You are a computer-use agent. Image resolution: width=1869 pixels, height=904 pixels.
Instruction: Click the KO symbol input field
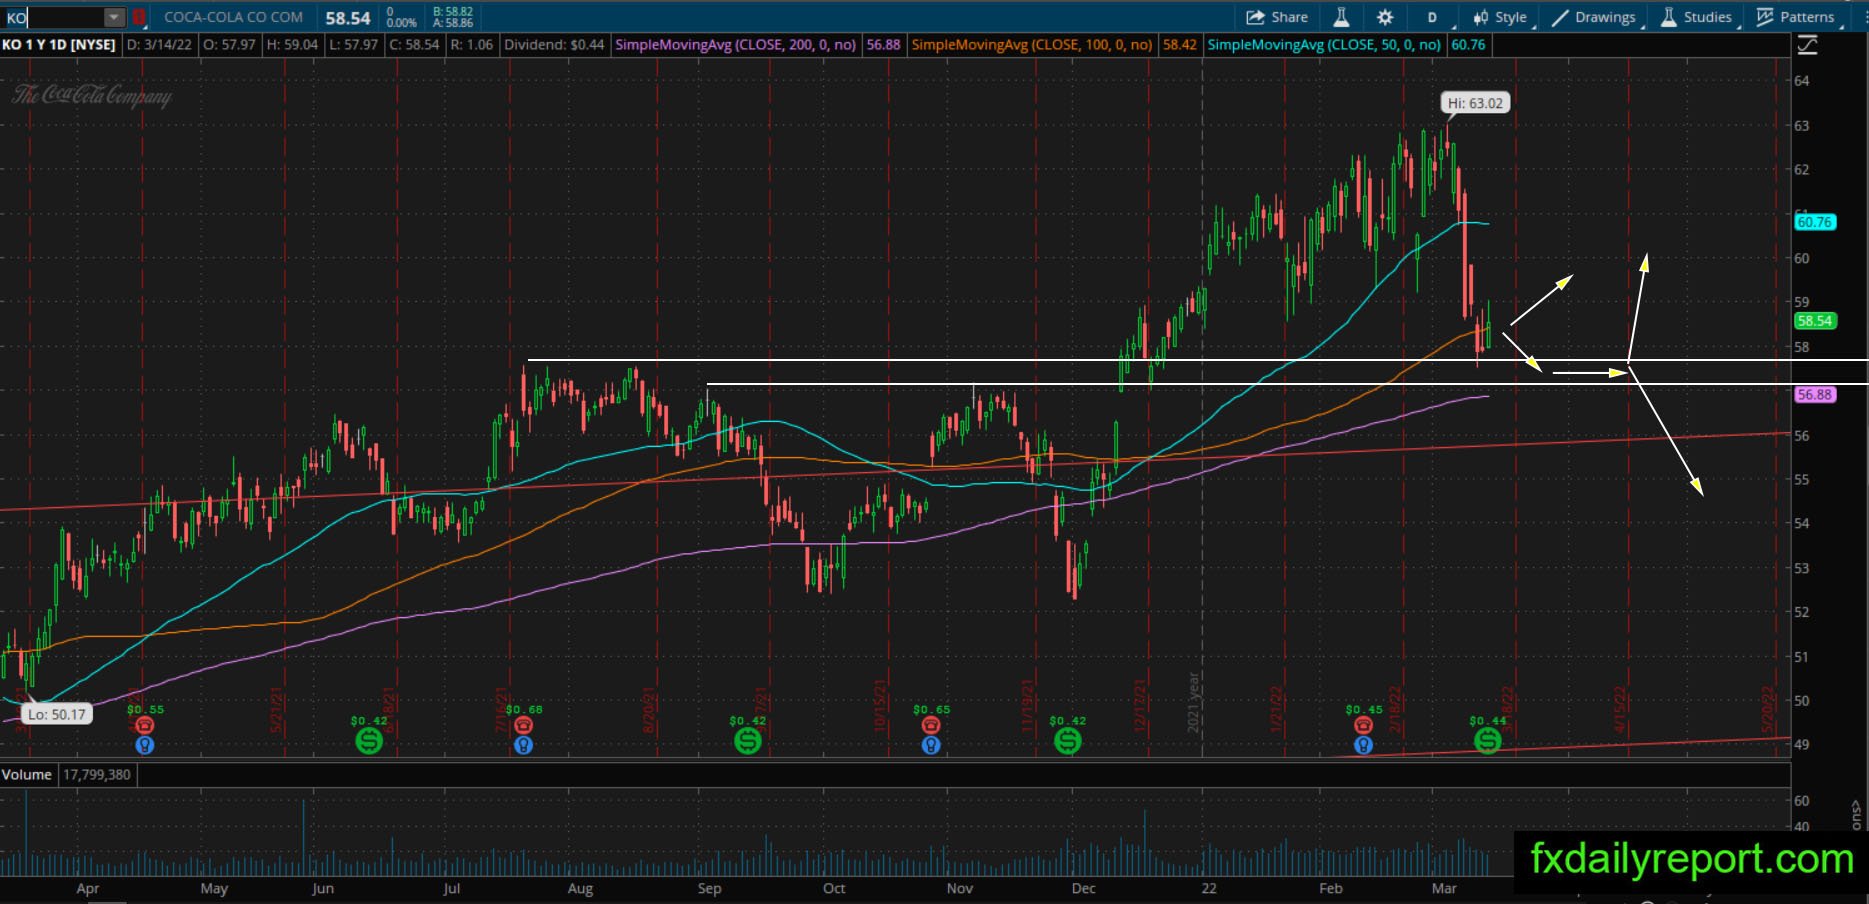(x=52, y=17)
